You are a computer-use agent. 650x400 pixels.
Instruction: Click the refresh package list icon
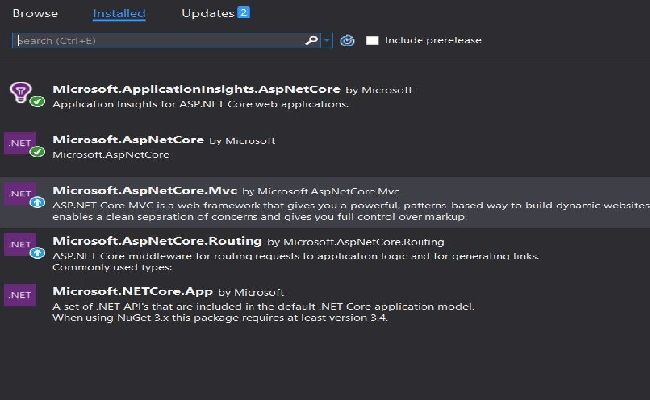(347, 40)
